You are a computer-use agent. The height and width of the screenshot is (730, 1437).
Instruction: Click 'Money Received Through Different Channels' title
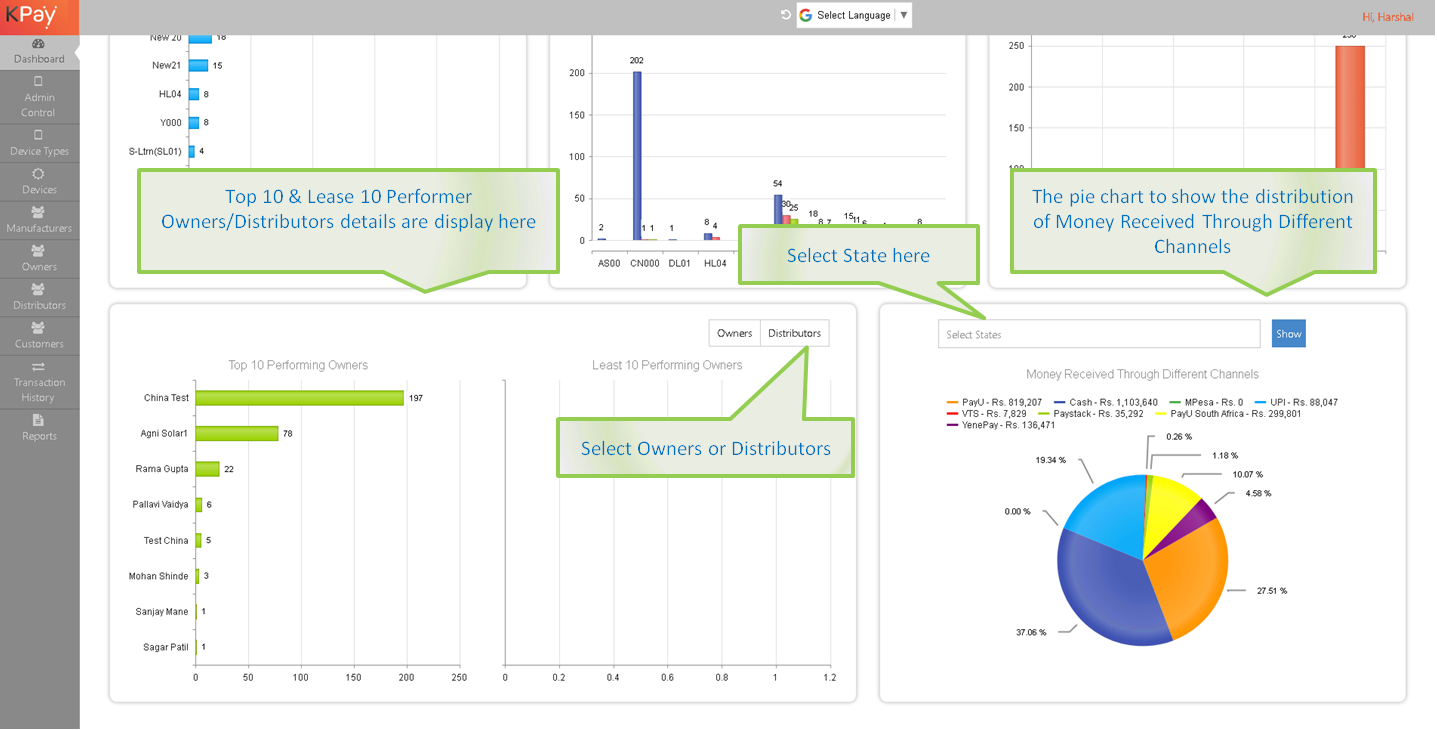1142,374
